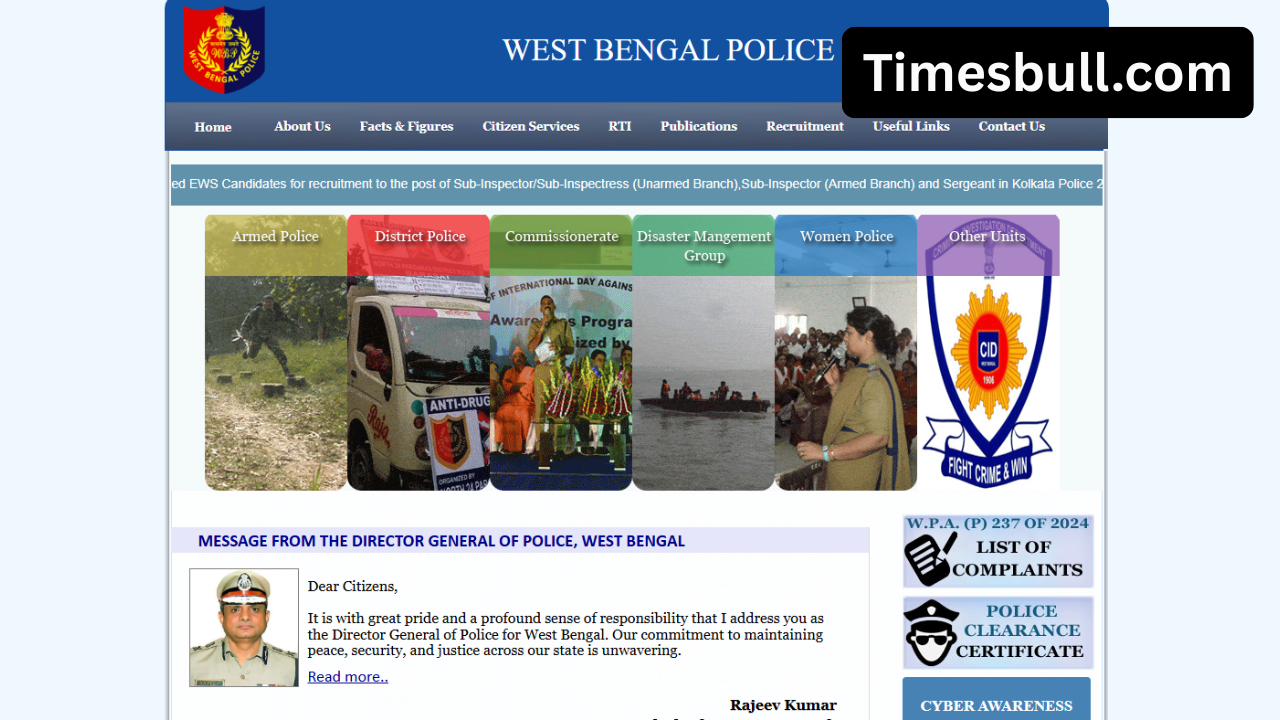Go to the Home menu item
This screenshot has width=1280, height=720.
click(213, 127)
